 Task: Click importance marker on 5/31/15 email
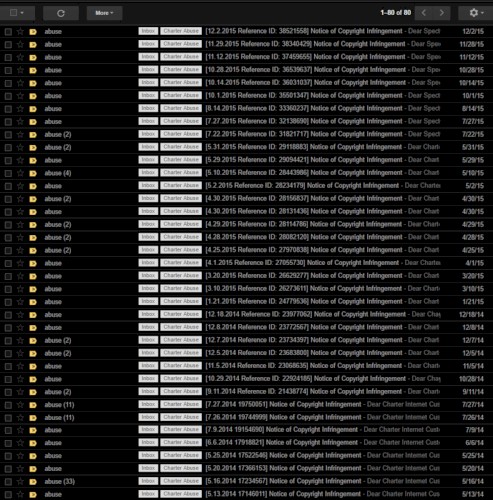(x=33, y=147)
